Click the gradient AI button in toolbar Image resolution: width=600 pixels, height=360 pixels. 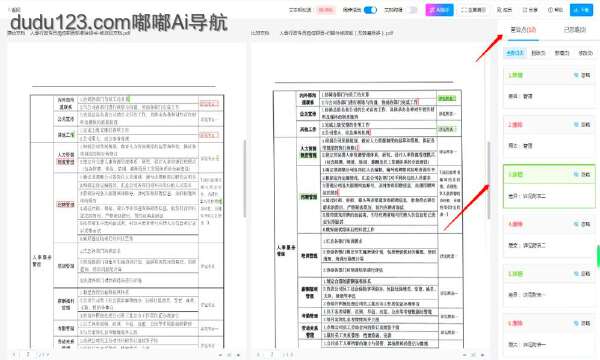point(439,10)
